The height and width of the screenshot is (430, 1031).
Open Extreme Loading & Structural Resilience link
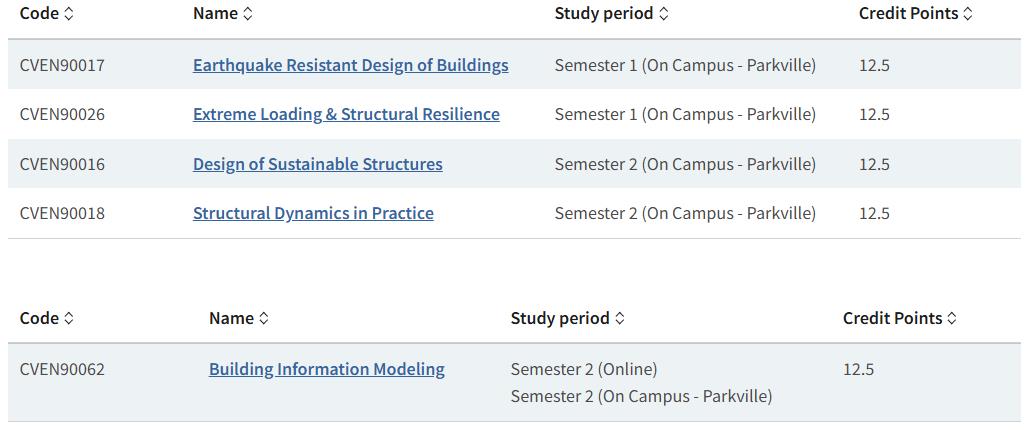click(346, 114)
